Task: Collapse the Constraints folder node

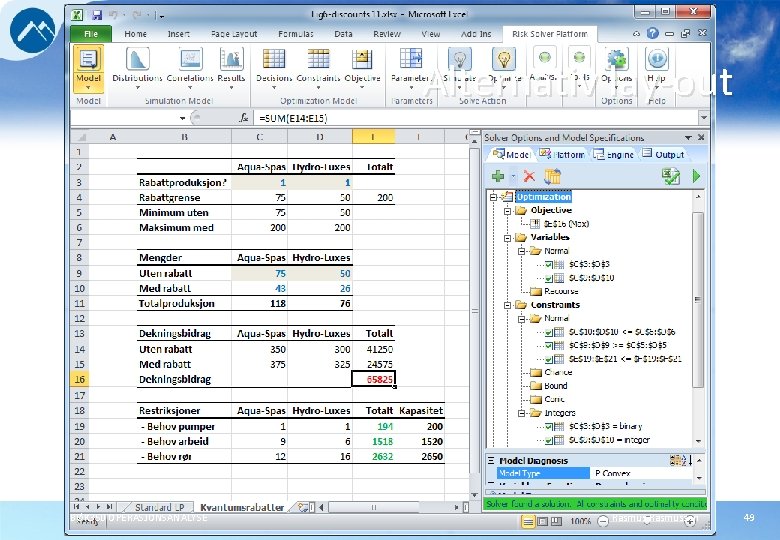Action: [x=507, y=305]
